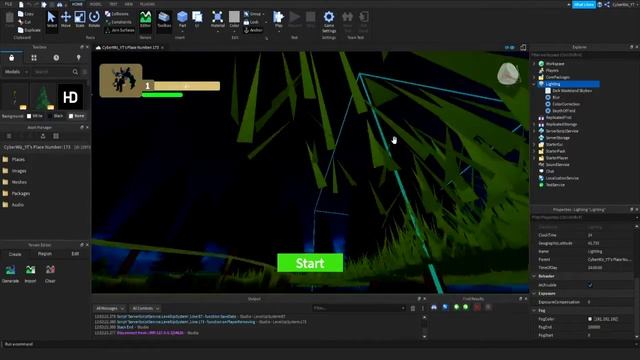Expand the StarterGui node in Explorer

pyautogui.click(x=534, y=144)
